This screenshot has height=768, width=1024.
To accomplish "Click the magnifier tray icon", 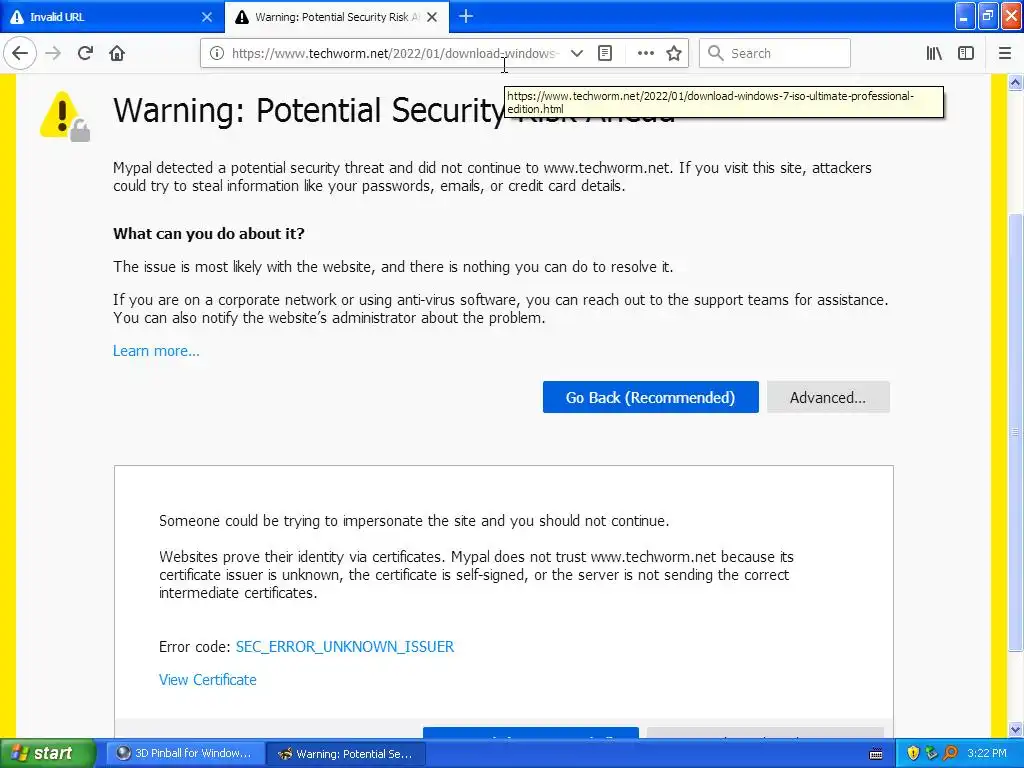I will [x=951, y=753].
